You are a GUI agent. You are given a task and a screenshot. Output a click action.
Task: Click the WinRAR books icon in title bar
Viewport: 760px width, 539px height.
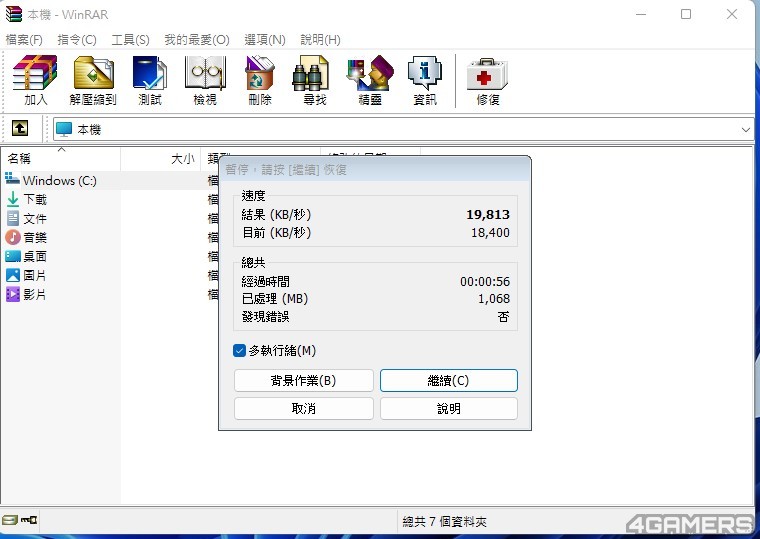coord(14,15)
